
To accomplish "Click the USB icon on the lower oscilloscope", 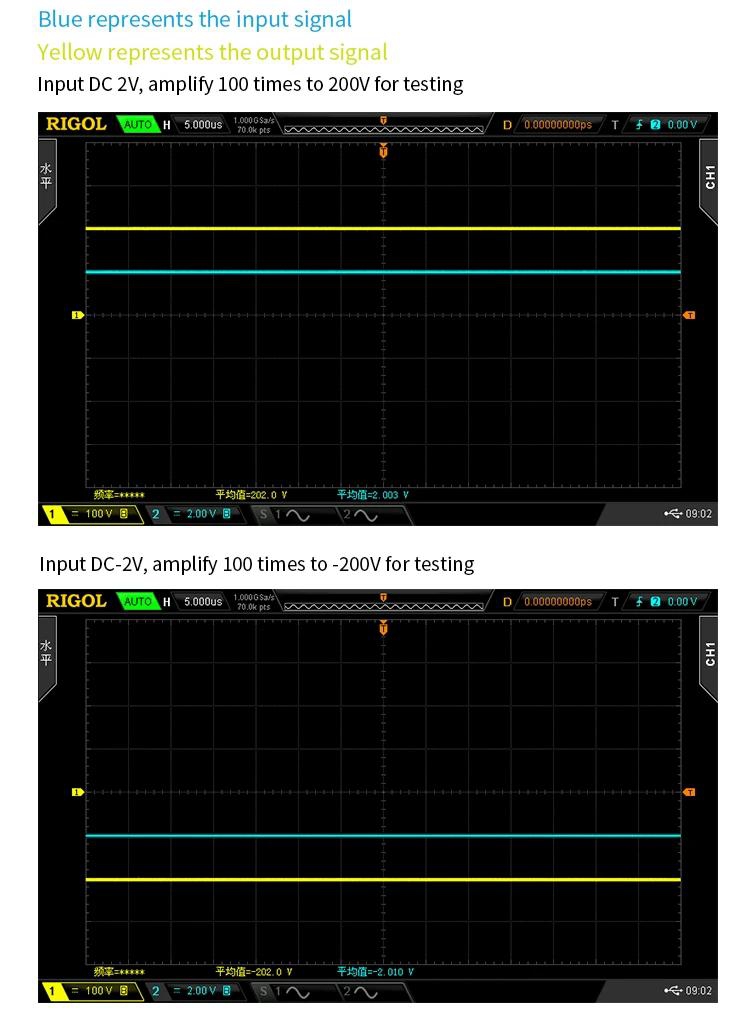I will (x=673, y=991).
